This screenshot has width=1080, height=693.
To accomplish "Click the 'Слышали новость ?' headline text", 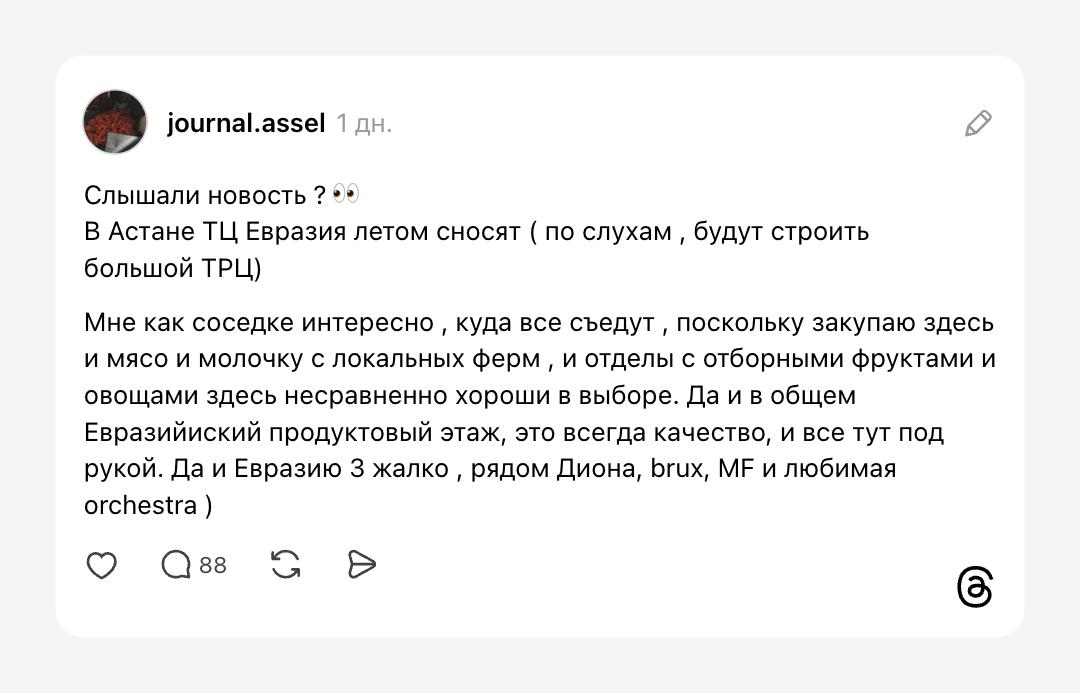I will [206, 195].
